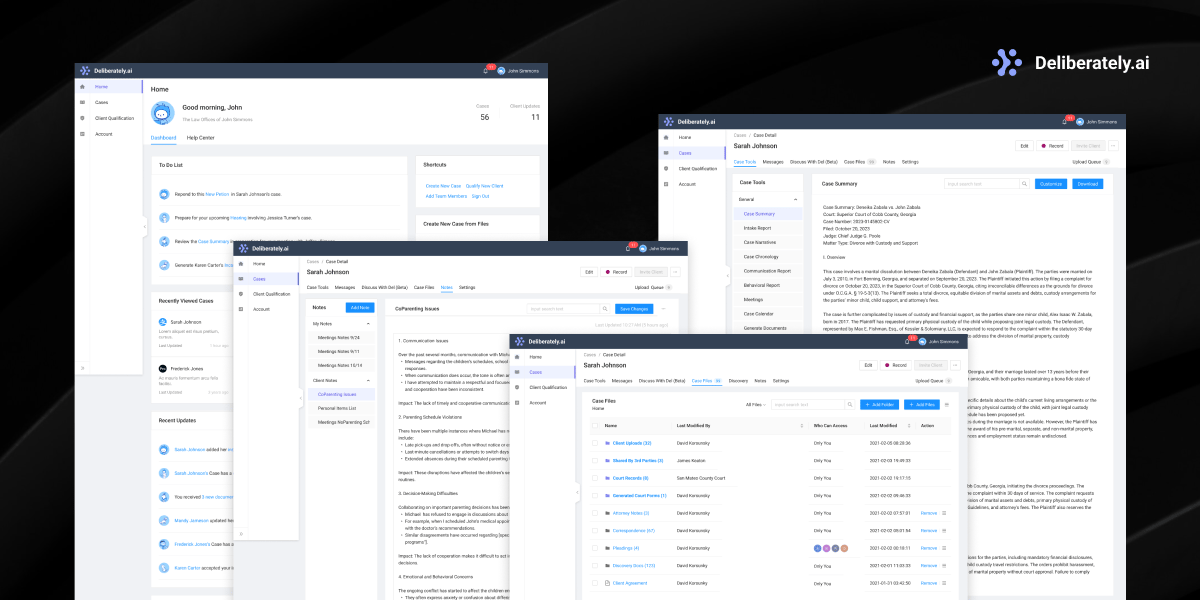Click the Record button in Case Summary window
1200x600 pixels.
point(1052,146)
